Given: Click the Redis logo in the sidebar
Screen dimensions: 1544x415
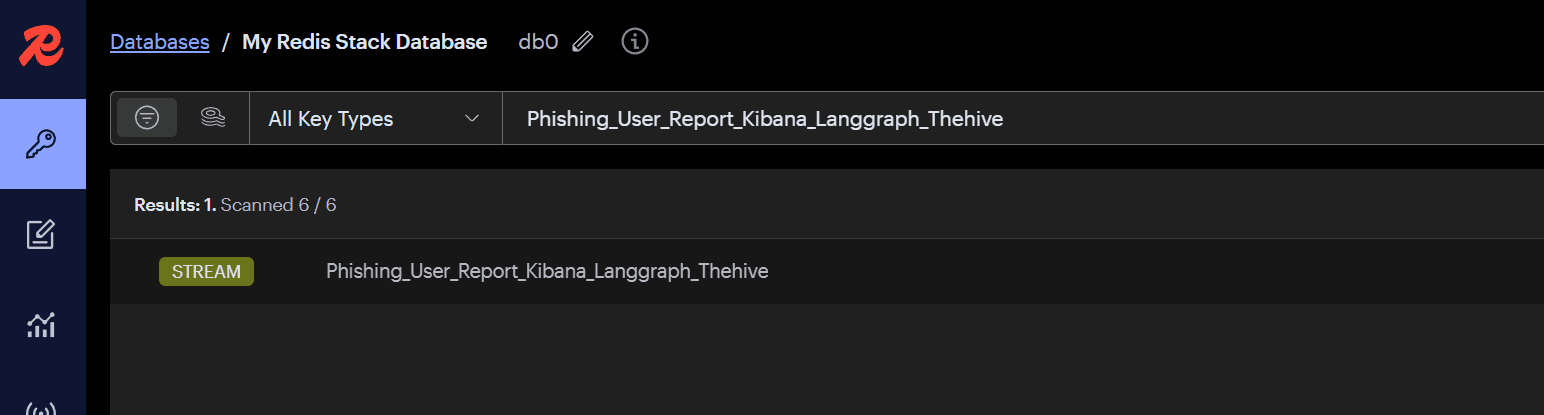Looking at the screenshot, I should click(x=42, y=45).
